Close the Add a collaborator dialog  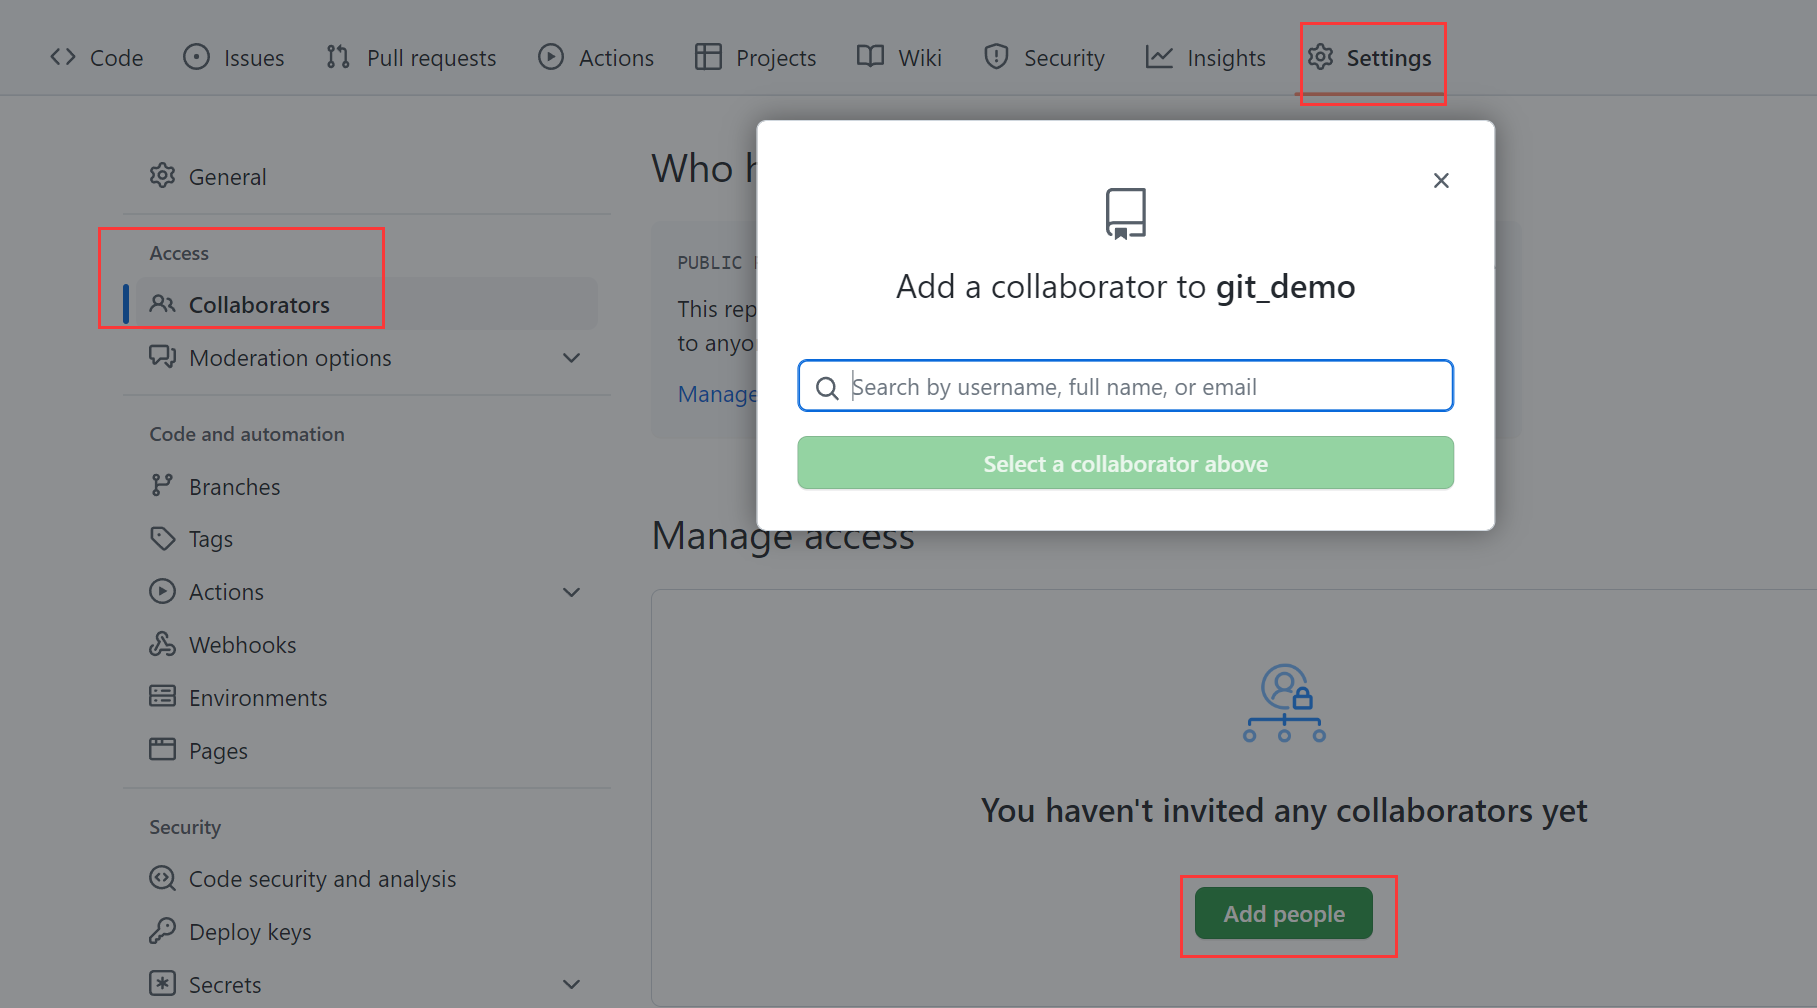[x=1441, y=180]
